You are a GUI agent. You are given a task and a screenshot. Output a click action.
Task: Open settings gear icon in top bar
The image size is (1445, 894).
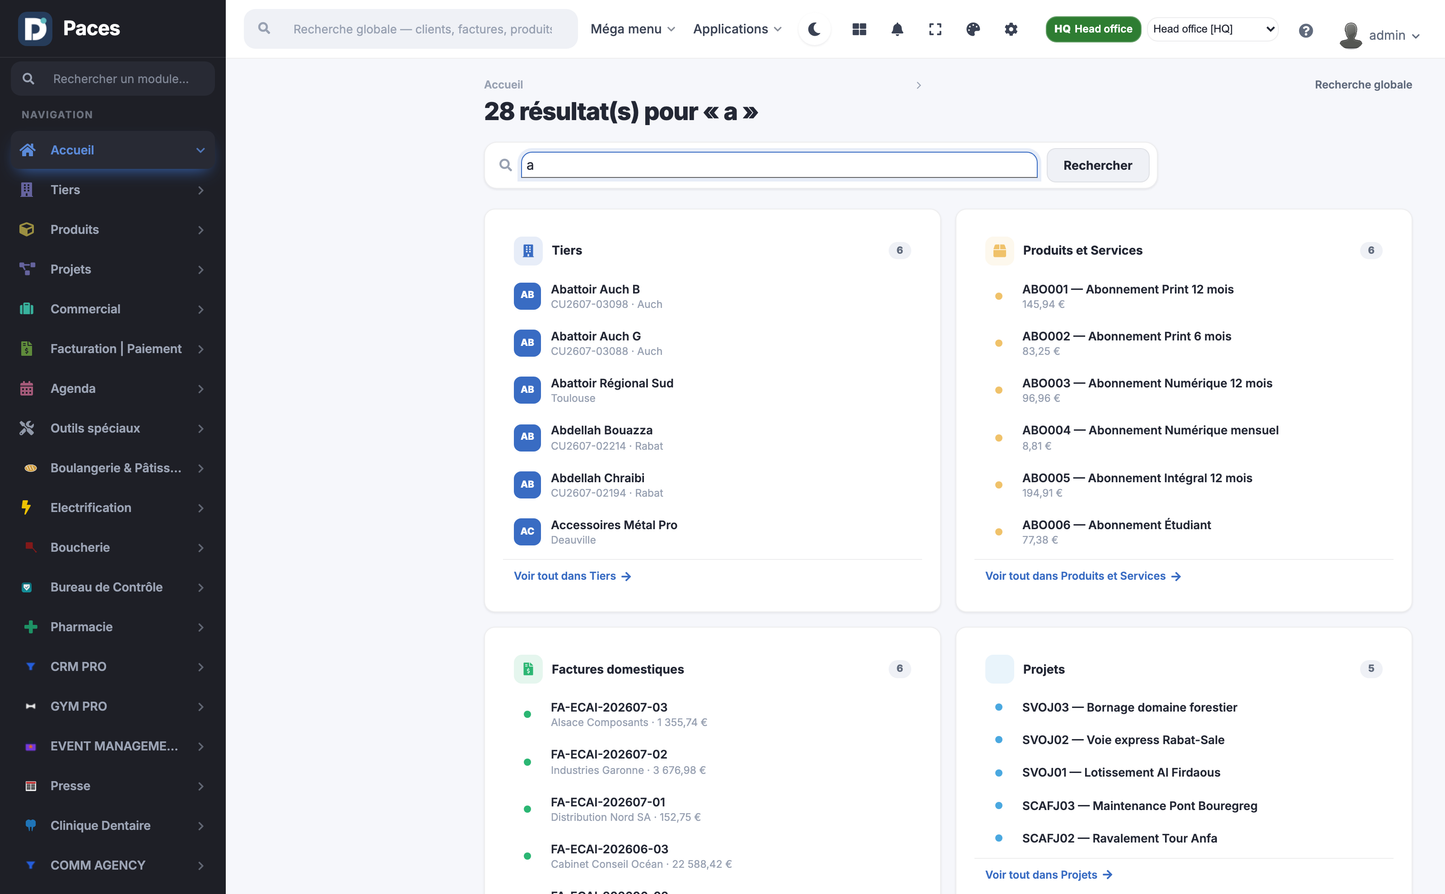tap(1011, 29)
